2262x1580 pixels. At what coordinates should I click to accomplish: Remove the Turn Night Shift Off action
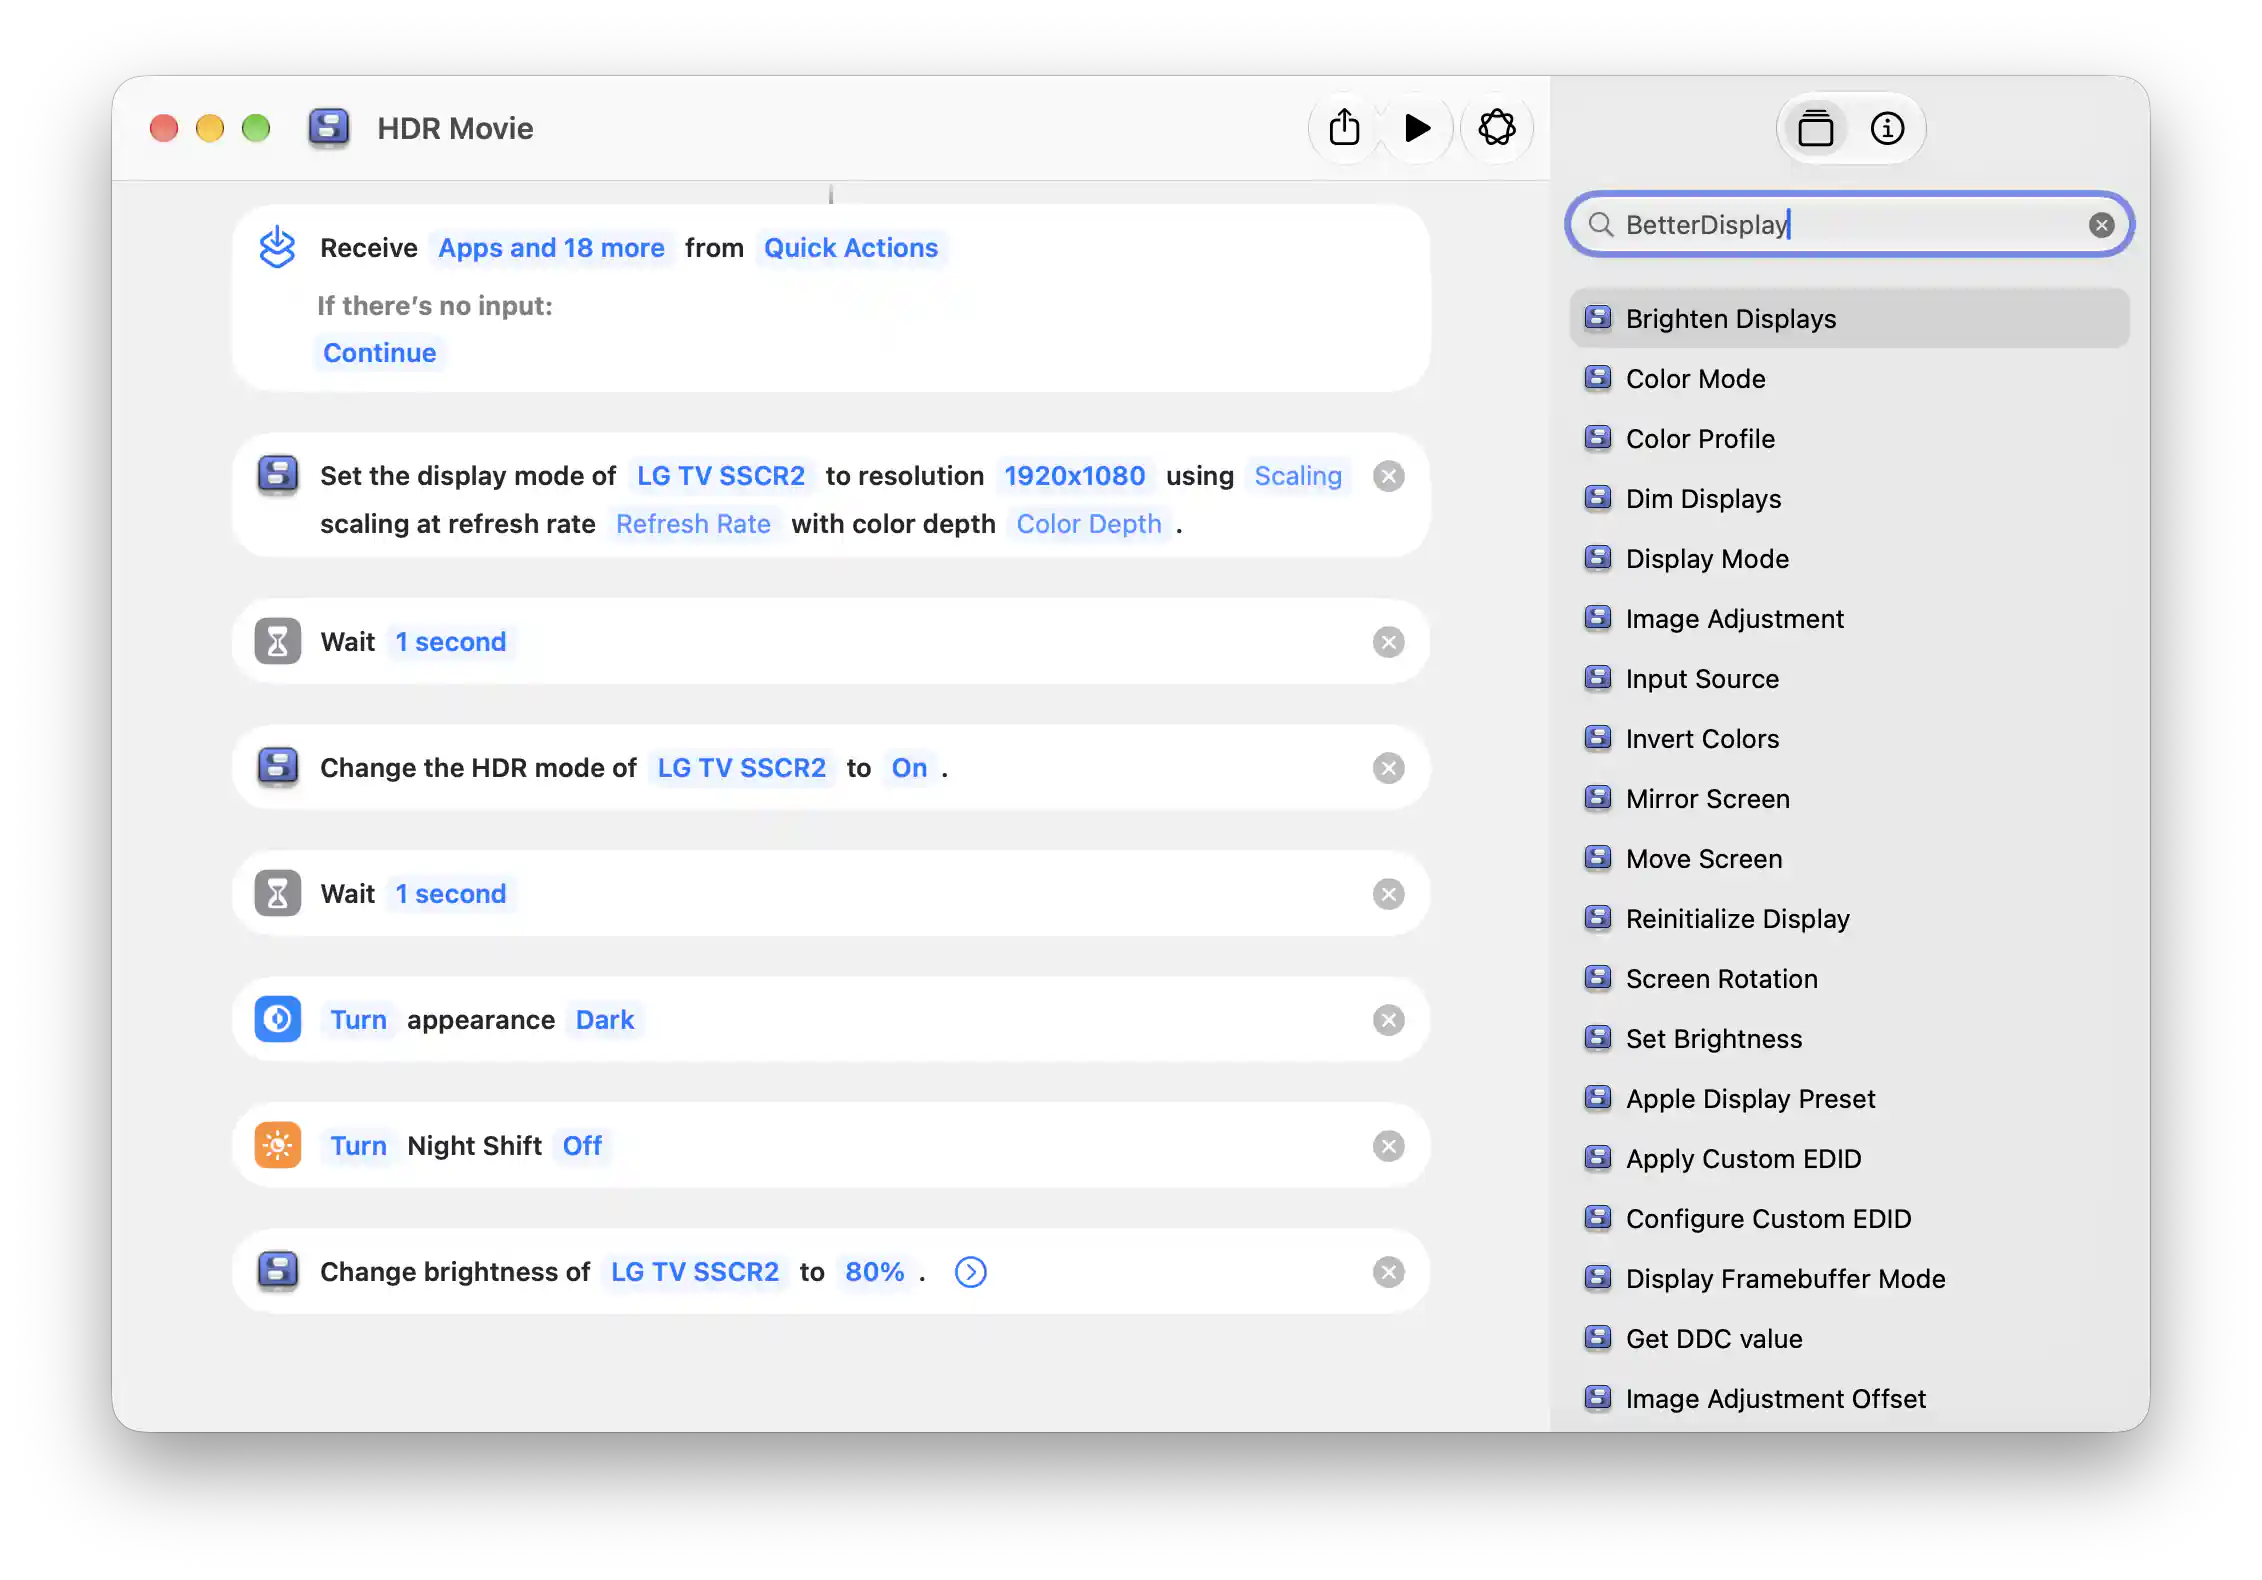point(1388,1146)
